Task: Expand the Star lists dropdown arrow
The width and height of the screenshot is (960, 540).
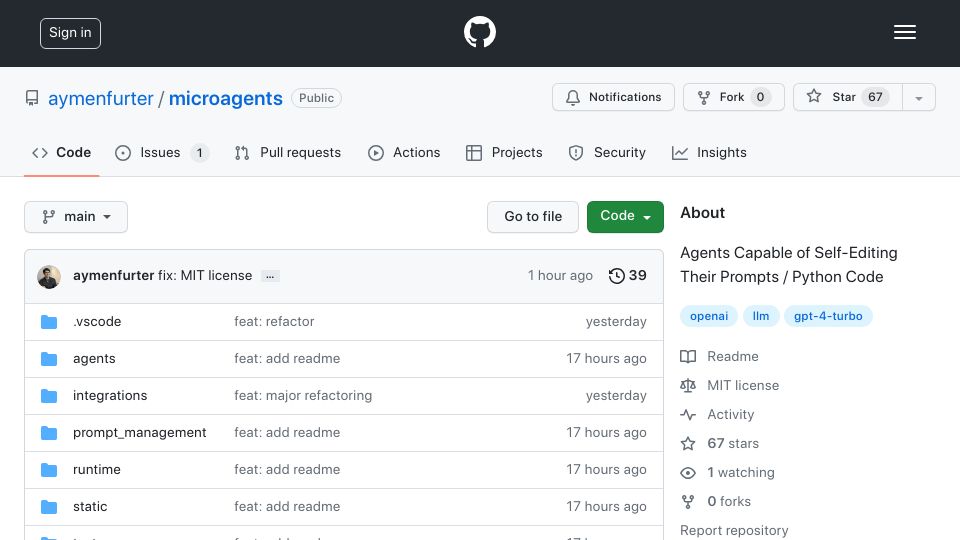Action: pyautogui.click(x=918, y=97)
